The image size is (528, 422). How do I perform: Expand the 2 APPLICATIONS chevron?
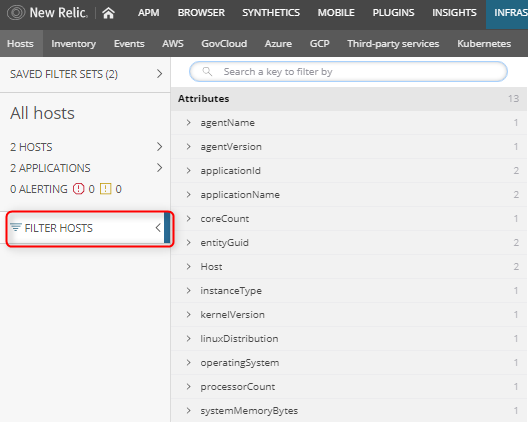click(160, 168)
